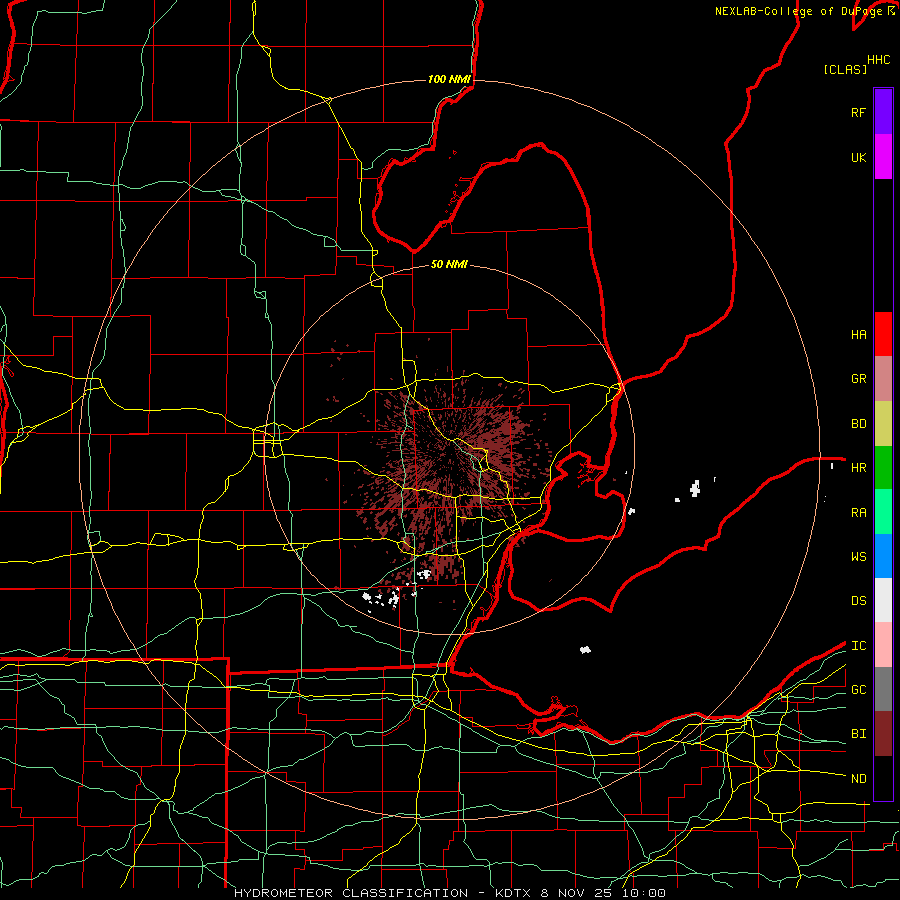The height and width of the screenshot is (900, 900).
Task: Click the HR legend label
Action: click(858, 468)
